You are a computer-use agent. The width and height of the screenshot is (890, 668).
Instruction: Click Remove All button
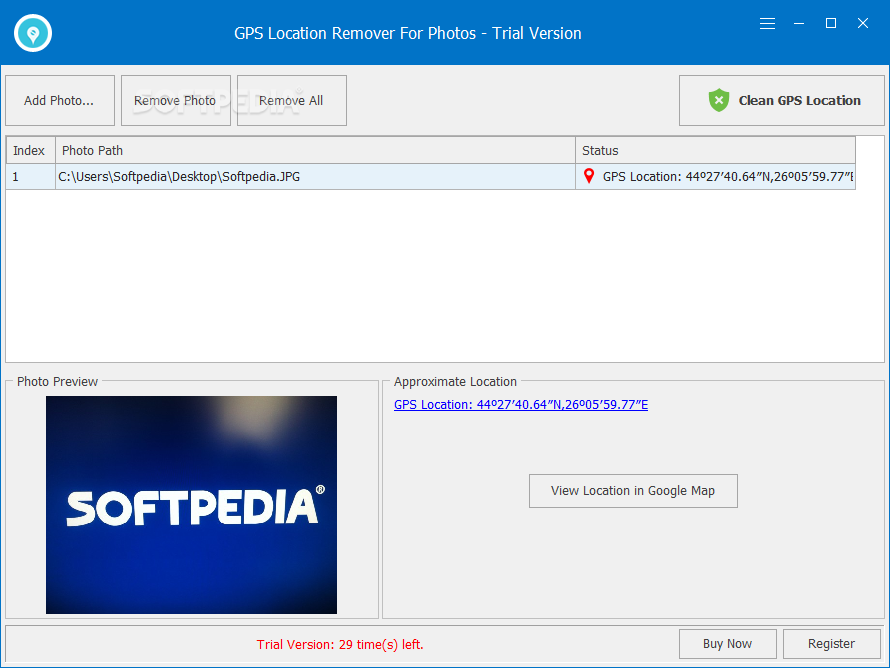(x=292, y=100)
